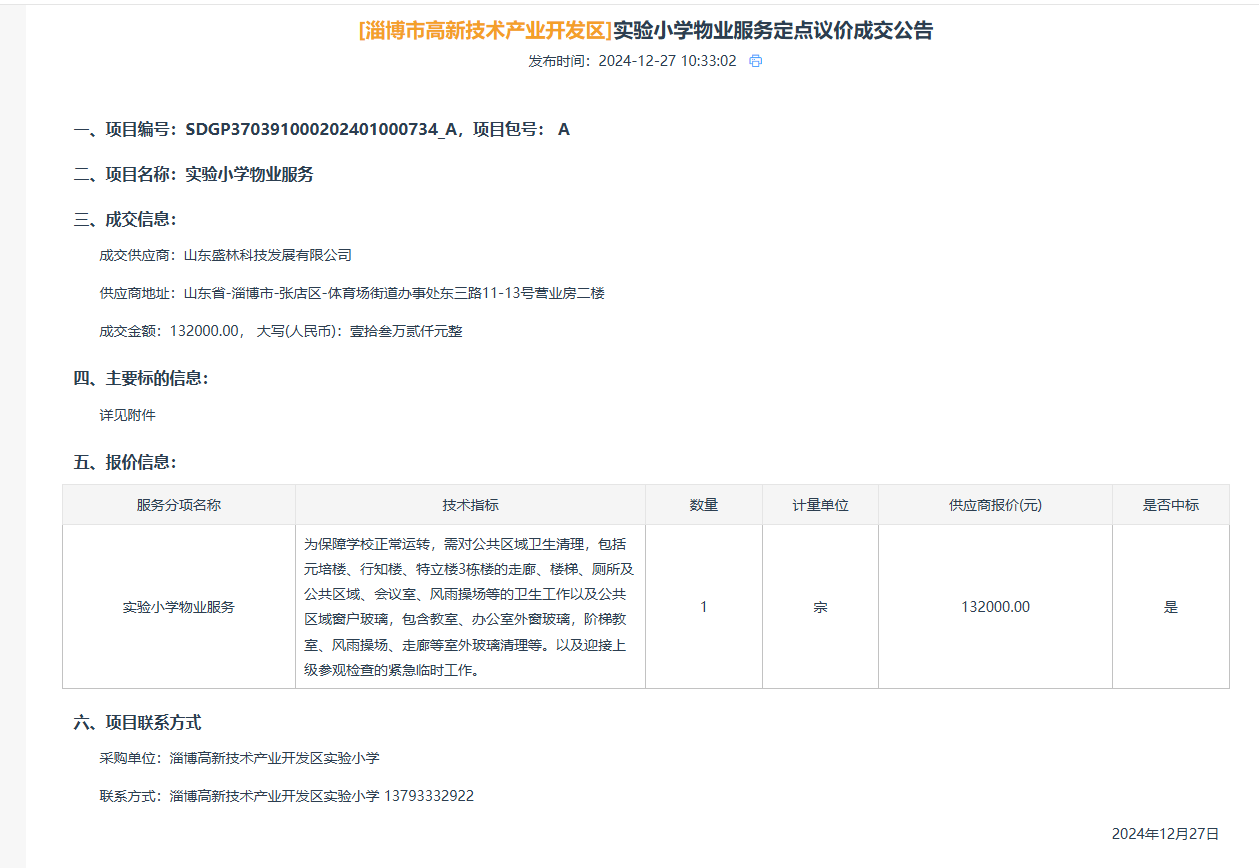Select the 技术指标 column header
This screenshot has height=868, width=1259.
point(470,505)
